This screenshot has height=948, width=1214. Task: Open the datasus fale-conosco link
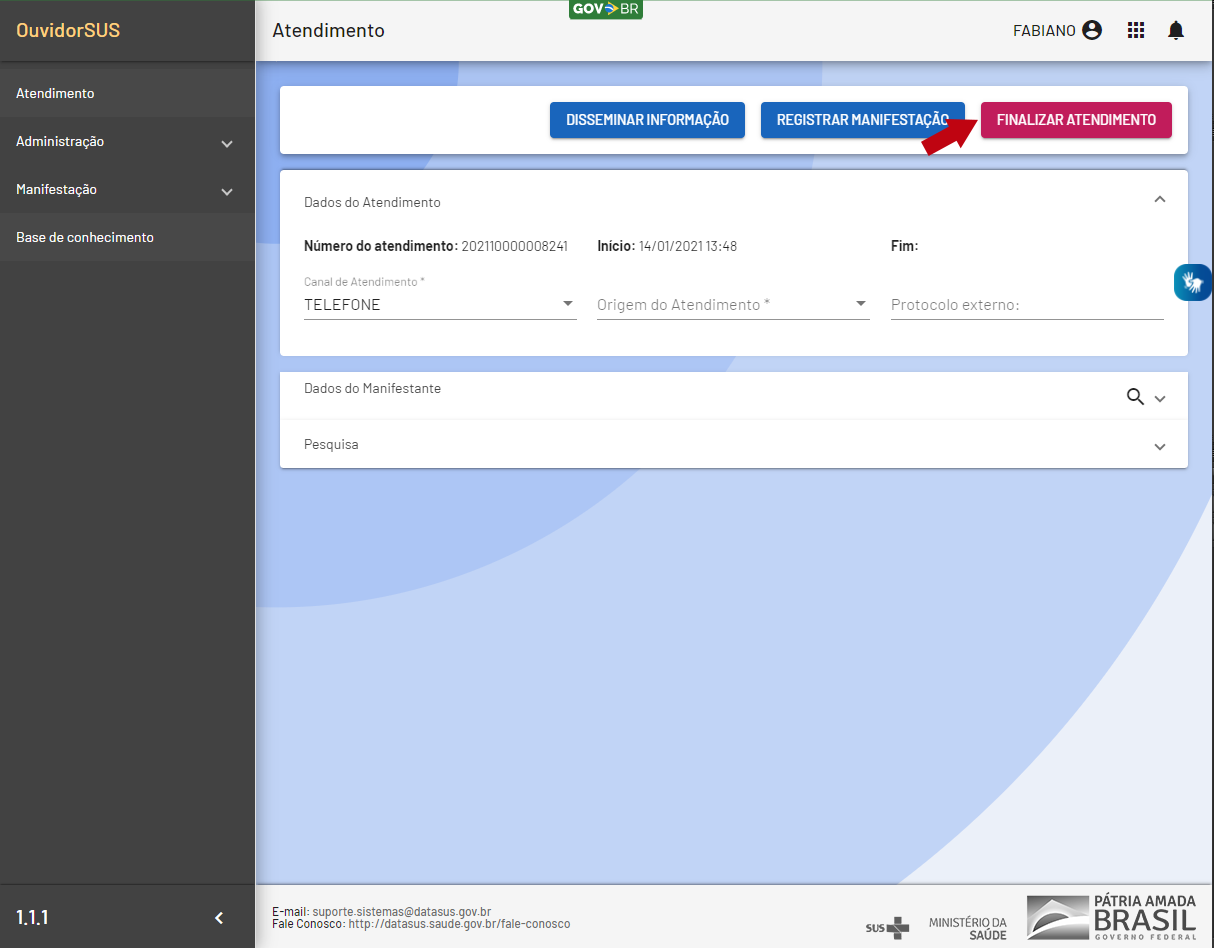click(459, 924)
